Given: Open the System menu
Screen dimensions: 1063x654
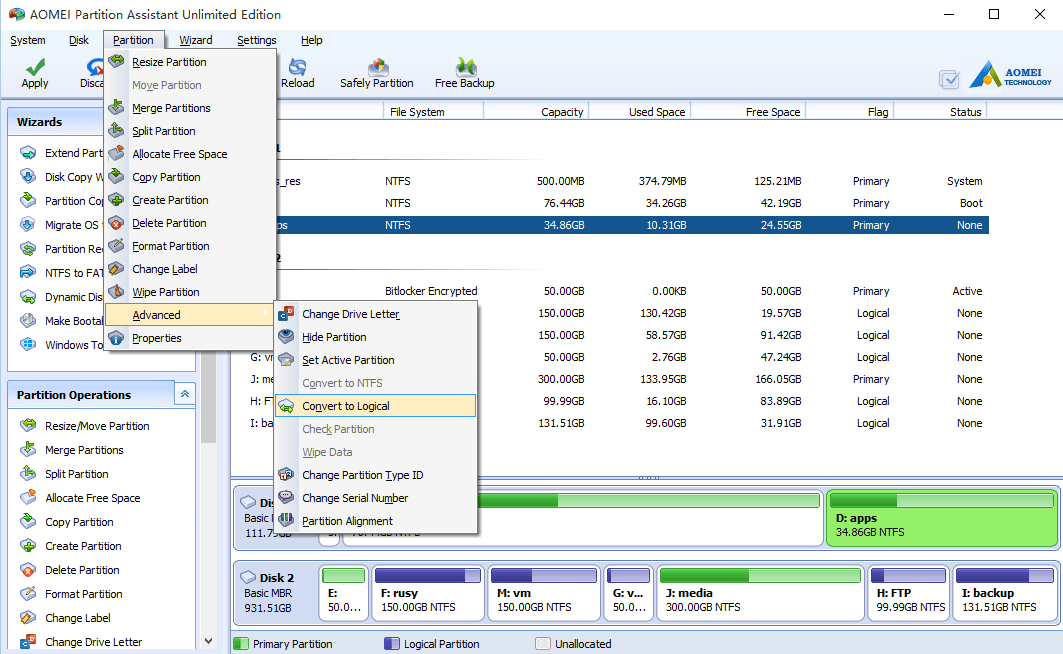Looking at the screenshot, I should tap(28, 40).
